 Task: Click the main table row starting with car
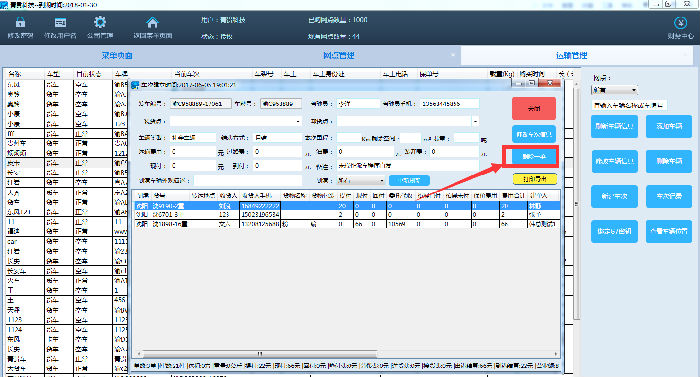(67, 242)
